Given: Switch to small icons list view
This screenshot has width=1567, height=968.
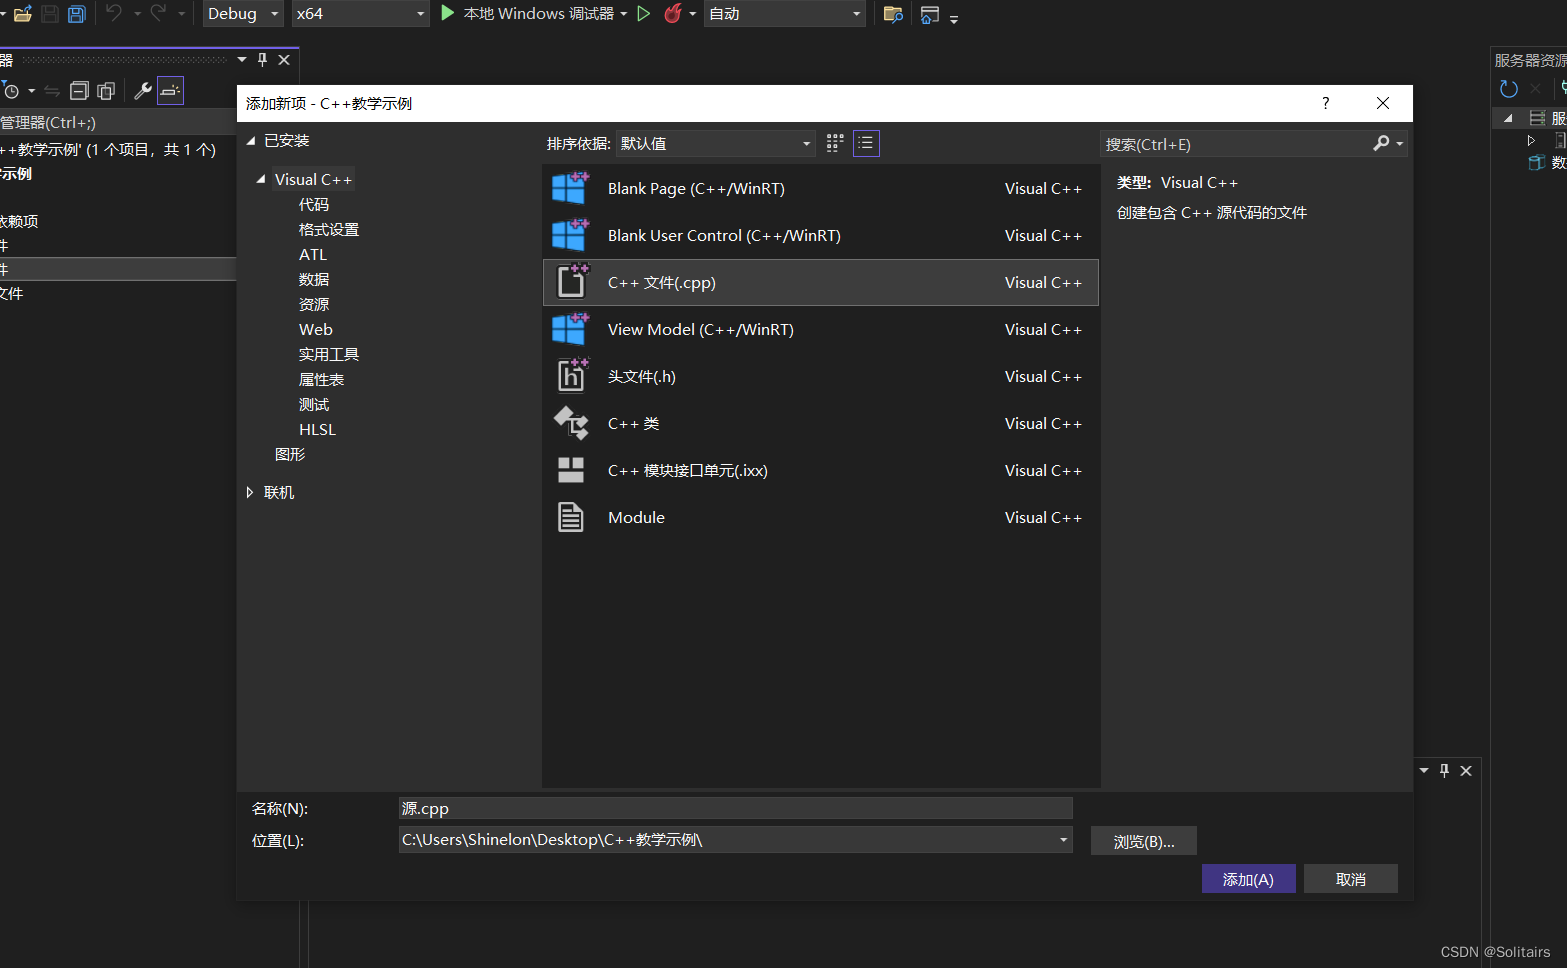Looking at the screenshot, I should click(866, 143).
